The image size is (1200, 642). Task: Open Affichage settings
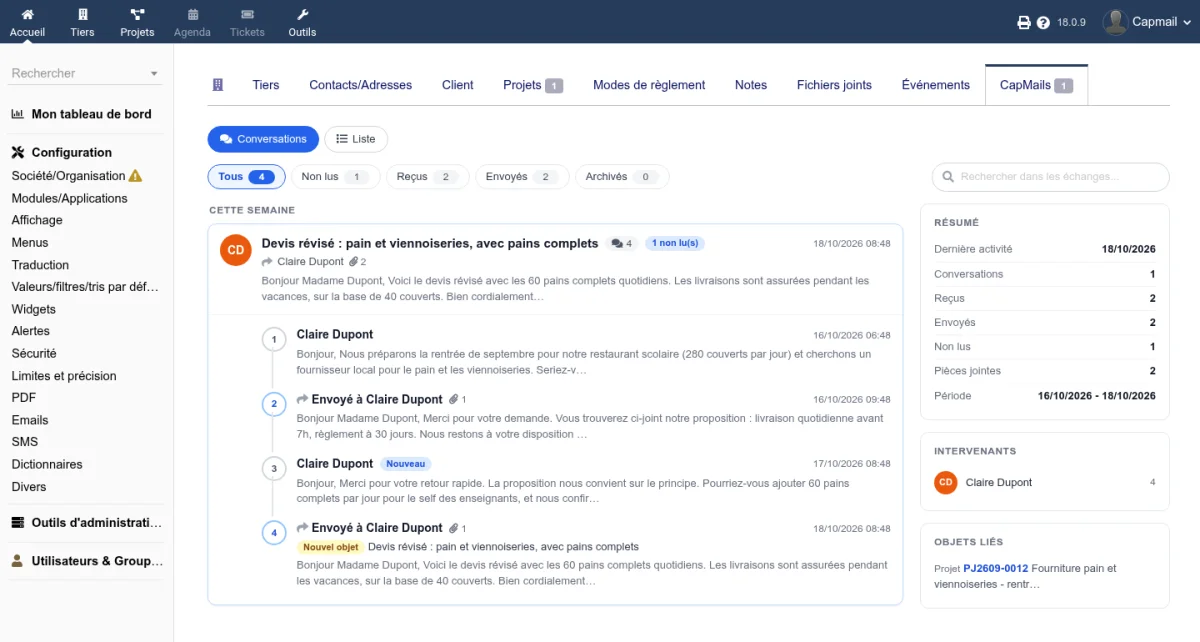[x=37, y=220]
